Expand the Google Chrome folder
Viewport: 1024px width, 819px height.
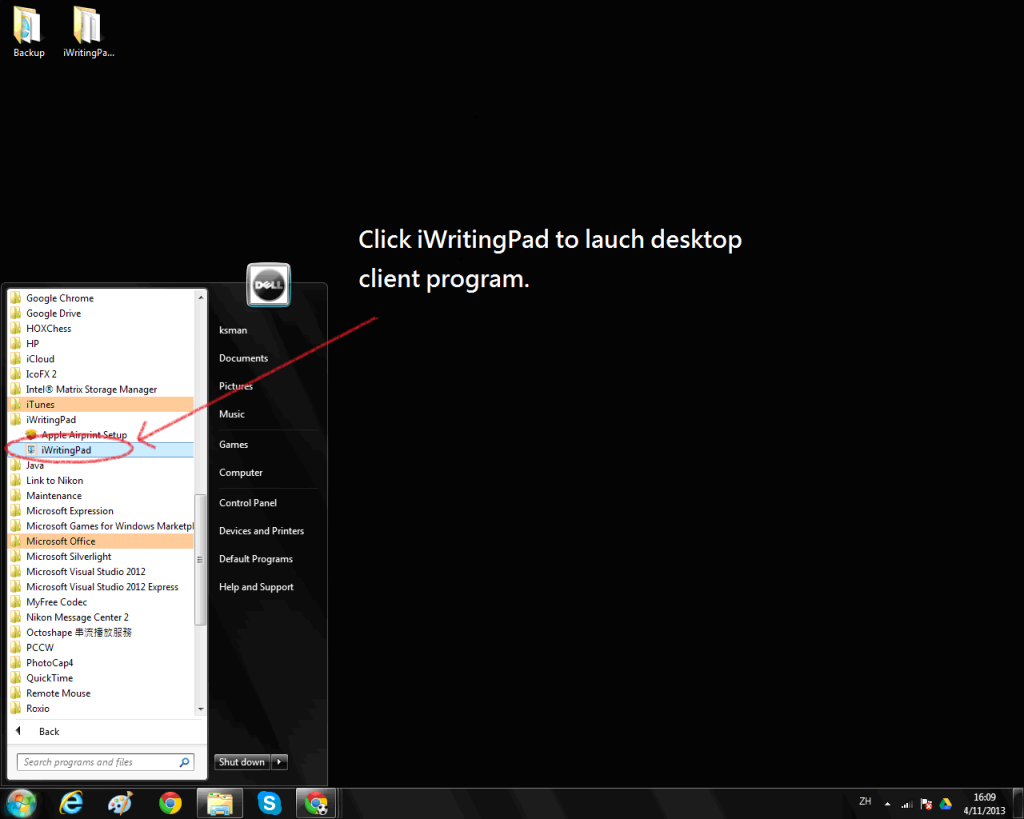[101, 298]
